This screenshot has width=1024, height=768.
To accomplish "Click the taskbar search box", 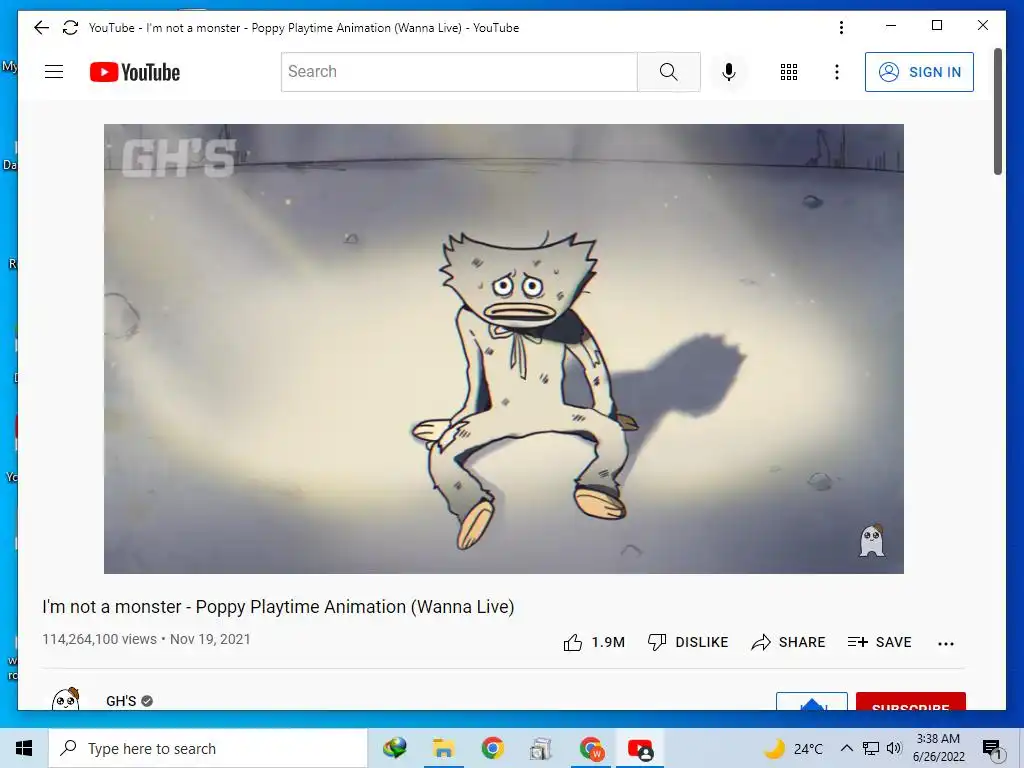I will pyautogui.click(x=208, y=748).
